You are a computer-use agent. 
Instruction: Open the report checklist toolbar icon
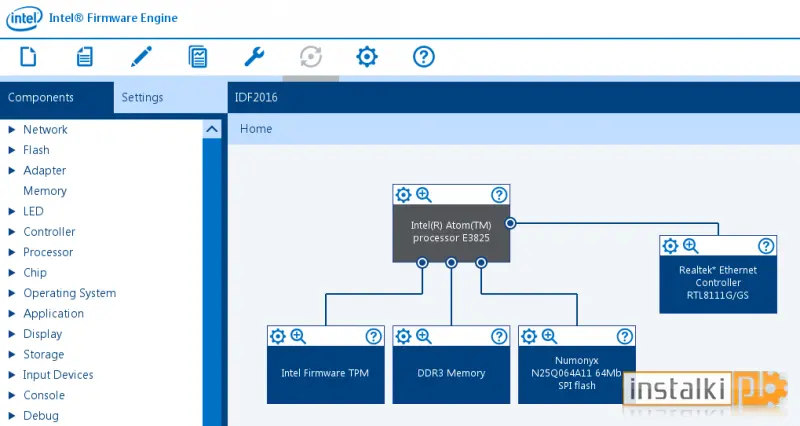(x=198, y=57)
